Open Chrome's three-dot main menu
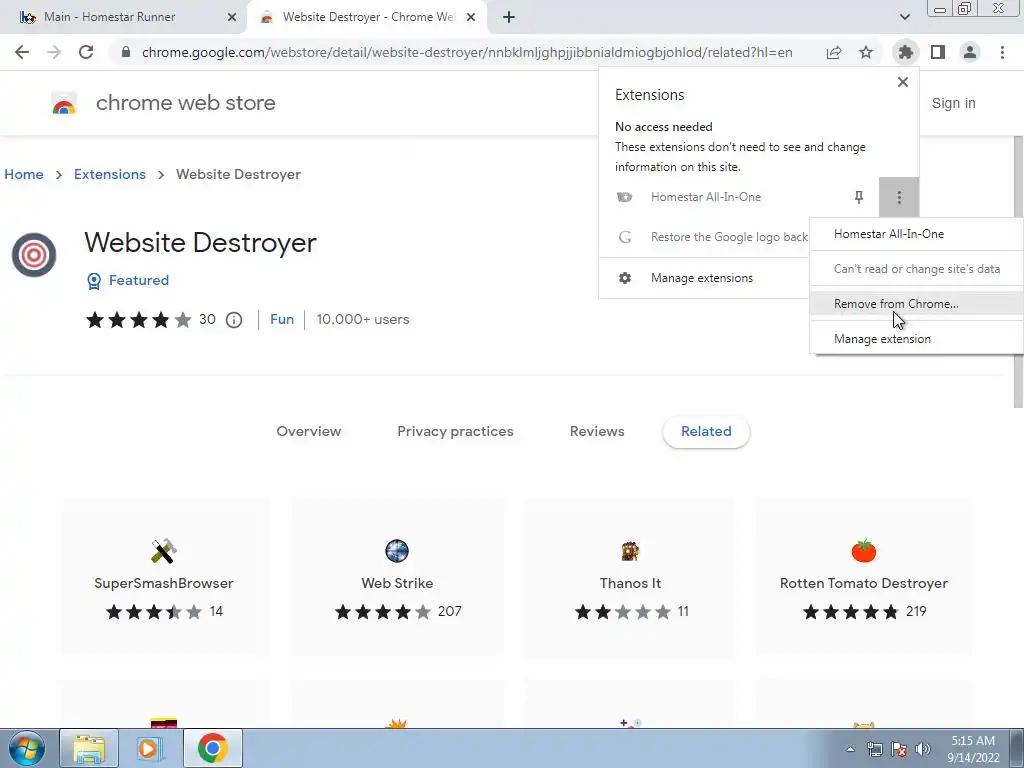 pyautogui.click(x=1002, y=52)
